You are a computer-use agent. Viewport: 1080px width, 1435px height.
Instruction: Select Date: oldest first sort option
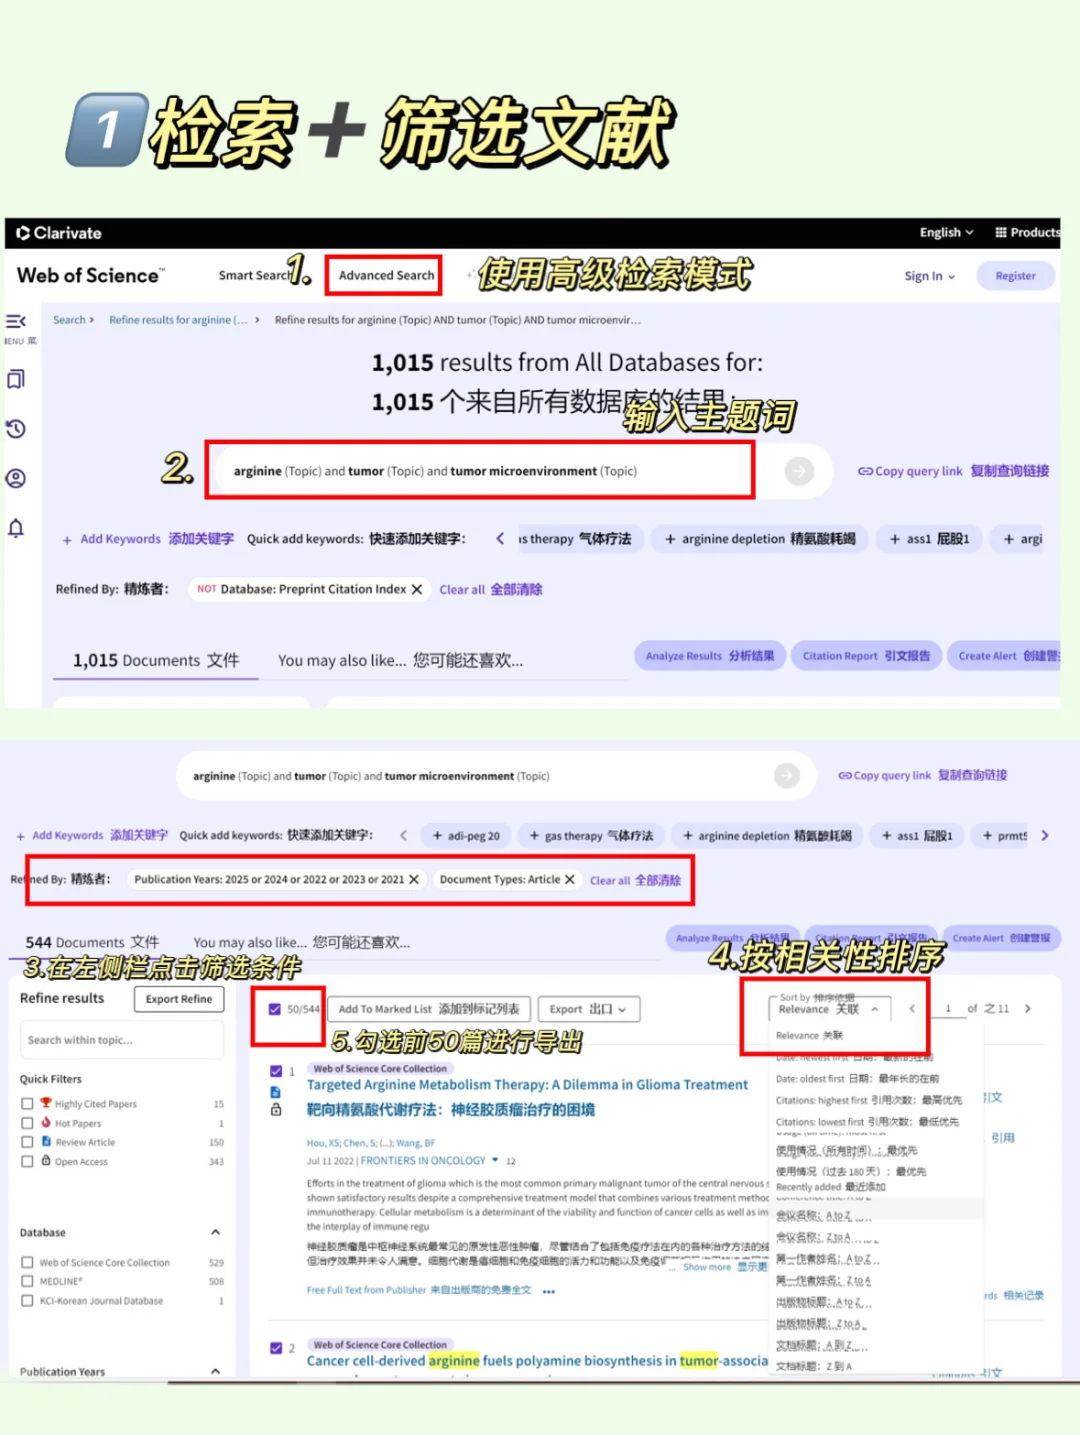point(857,1078)
